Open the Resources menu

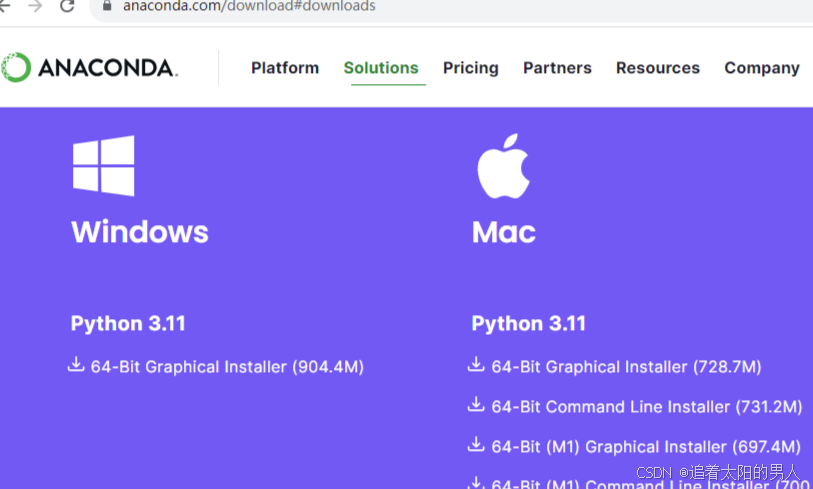pos(658,68)
